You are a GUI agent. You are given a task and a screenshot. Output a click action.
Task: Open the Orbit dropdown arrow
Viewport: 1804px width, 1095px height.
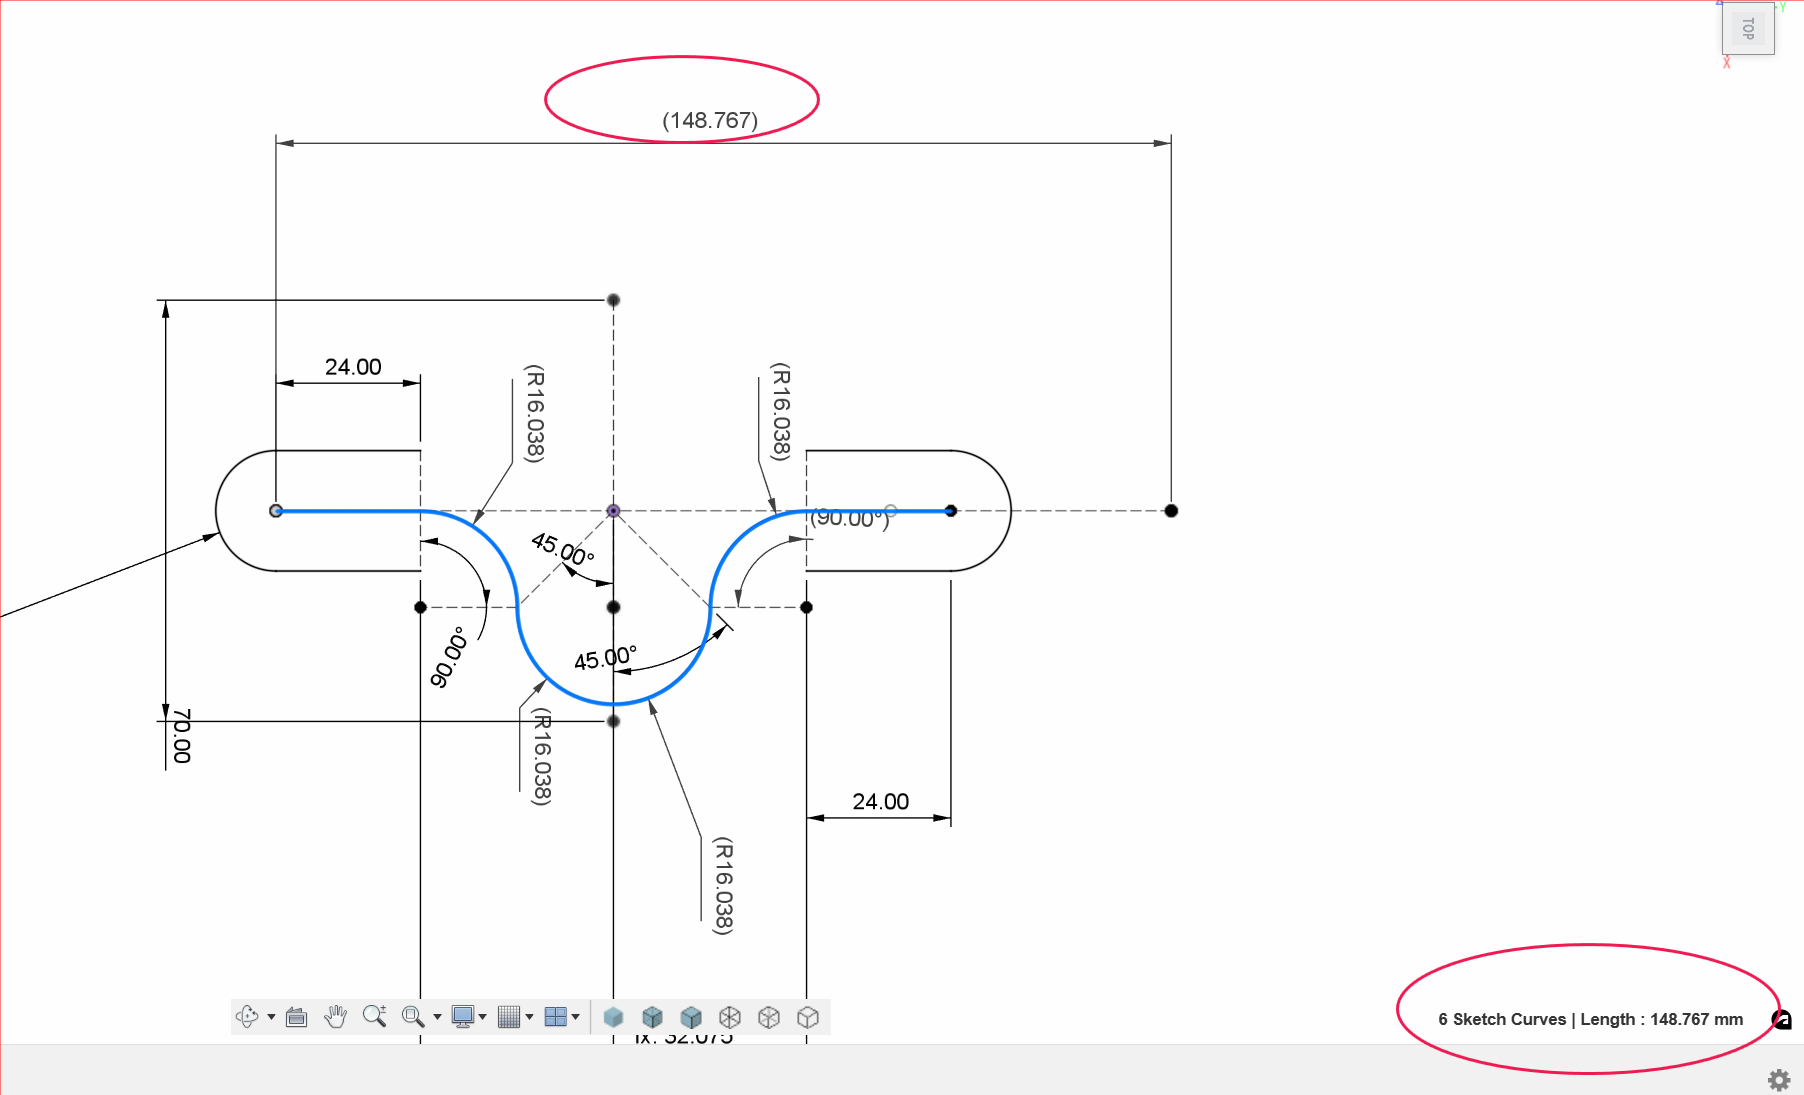270,1016
